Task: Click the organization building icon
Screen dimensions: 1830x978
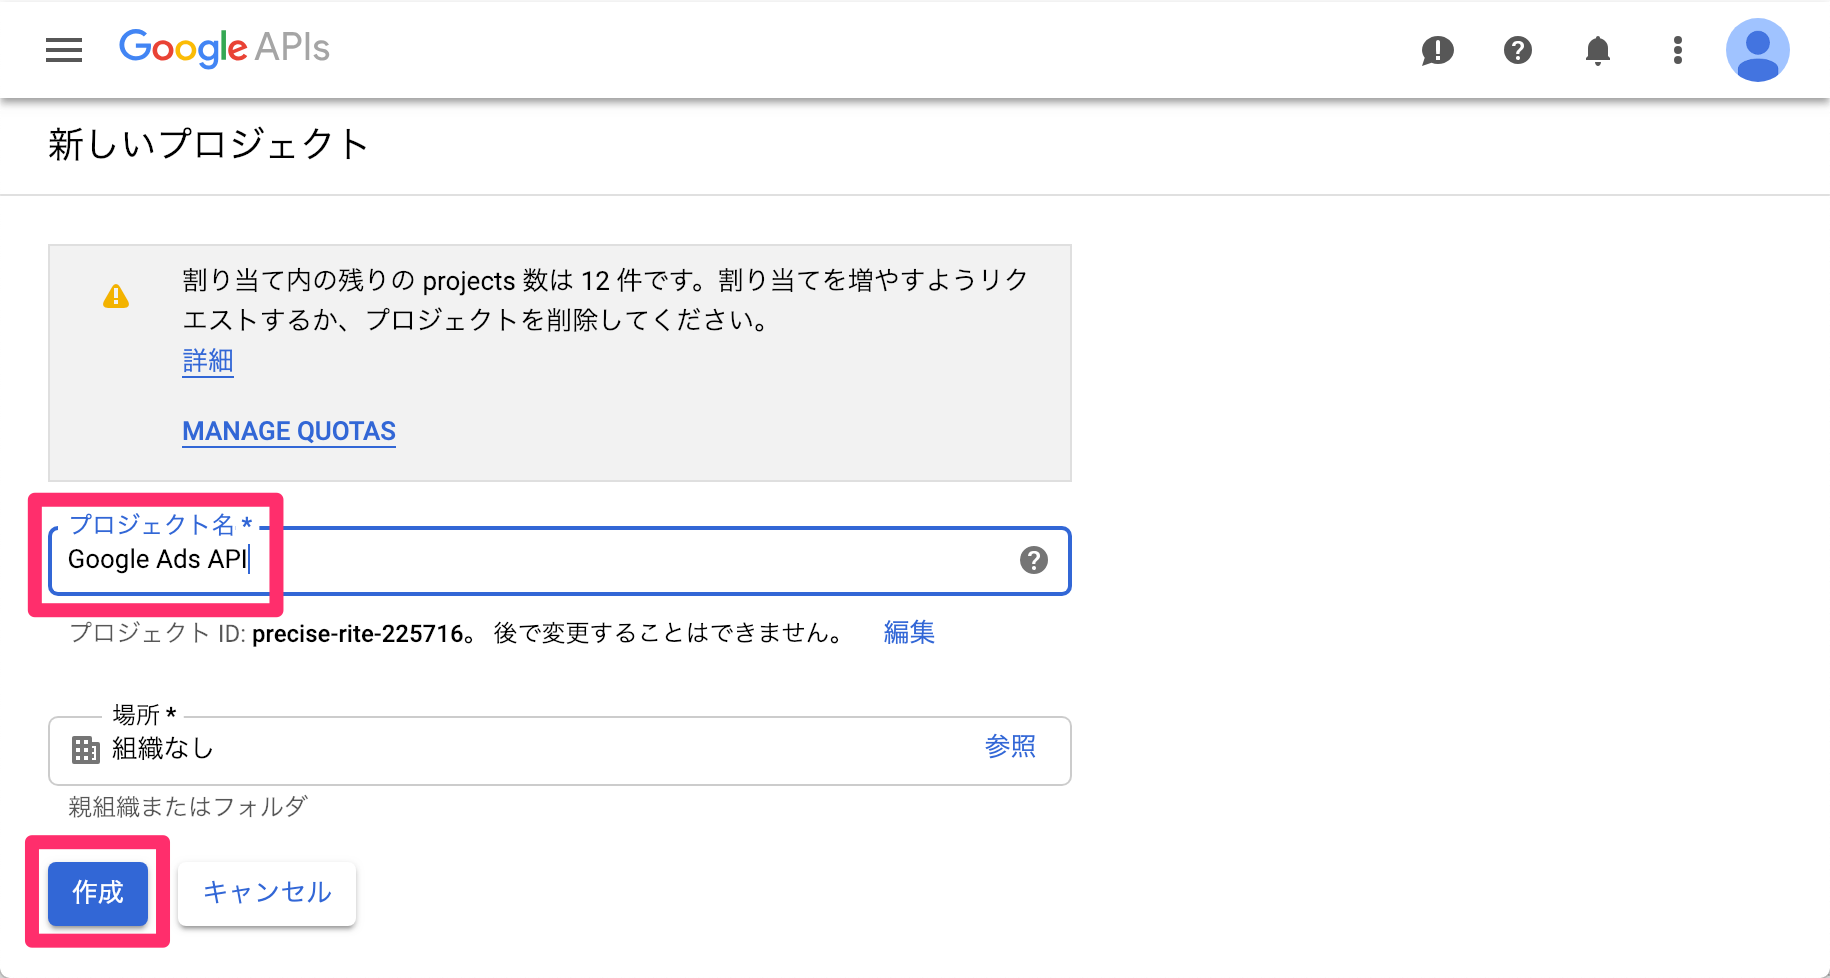Action: [86, 749]
